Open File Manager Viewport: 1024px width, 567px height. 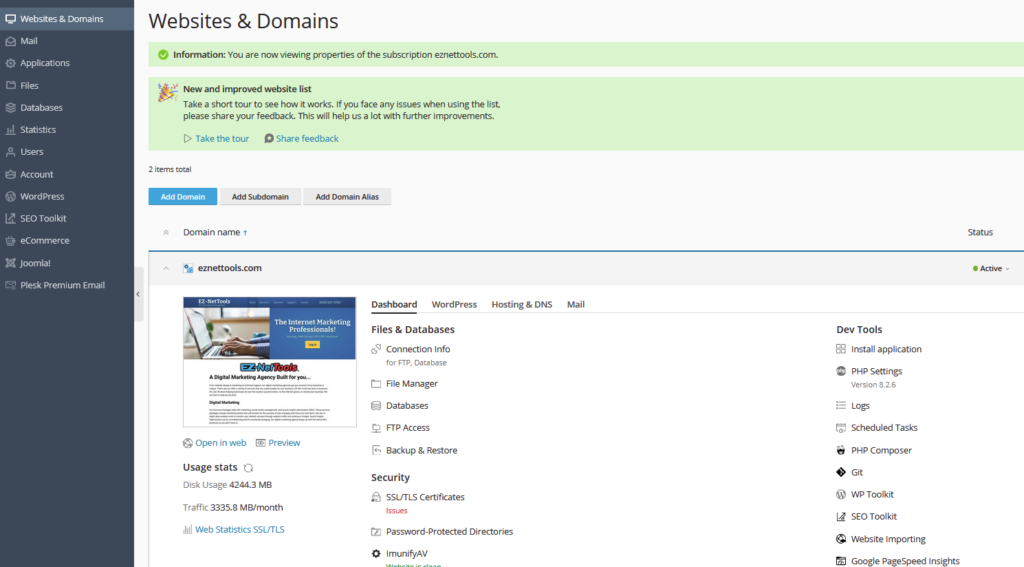pos(411,384)
